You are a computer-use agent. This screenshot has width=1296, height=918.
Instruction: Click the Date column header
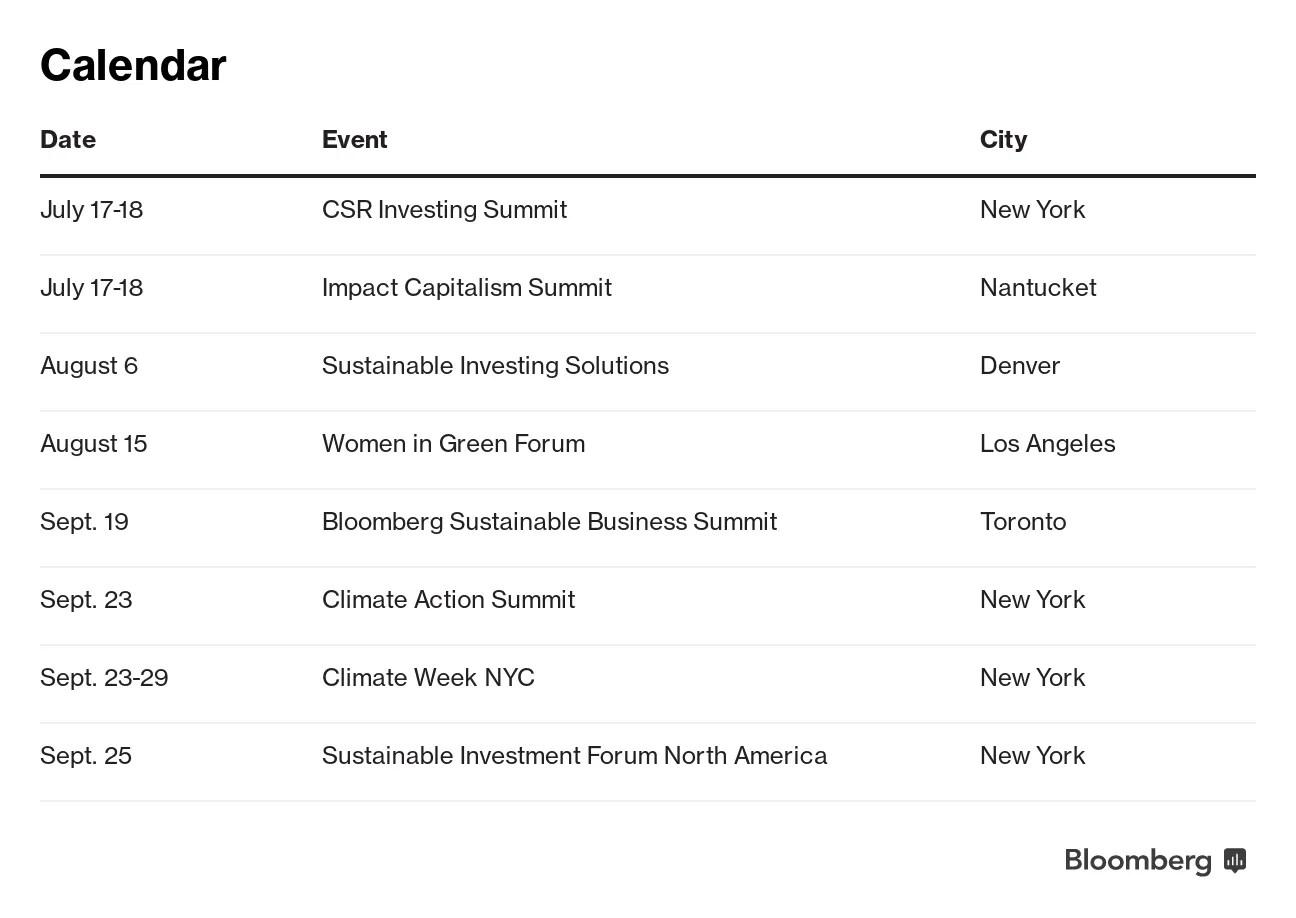[x=68, y=140]
